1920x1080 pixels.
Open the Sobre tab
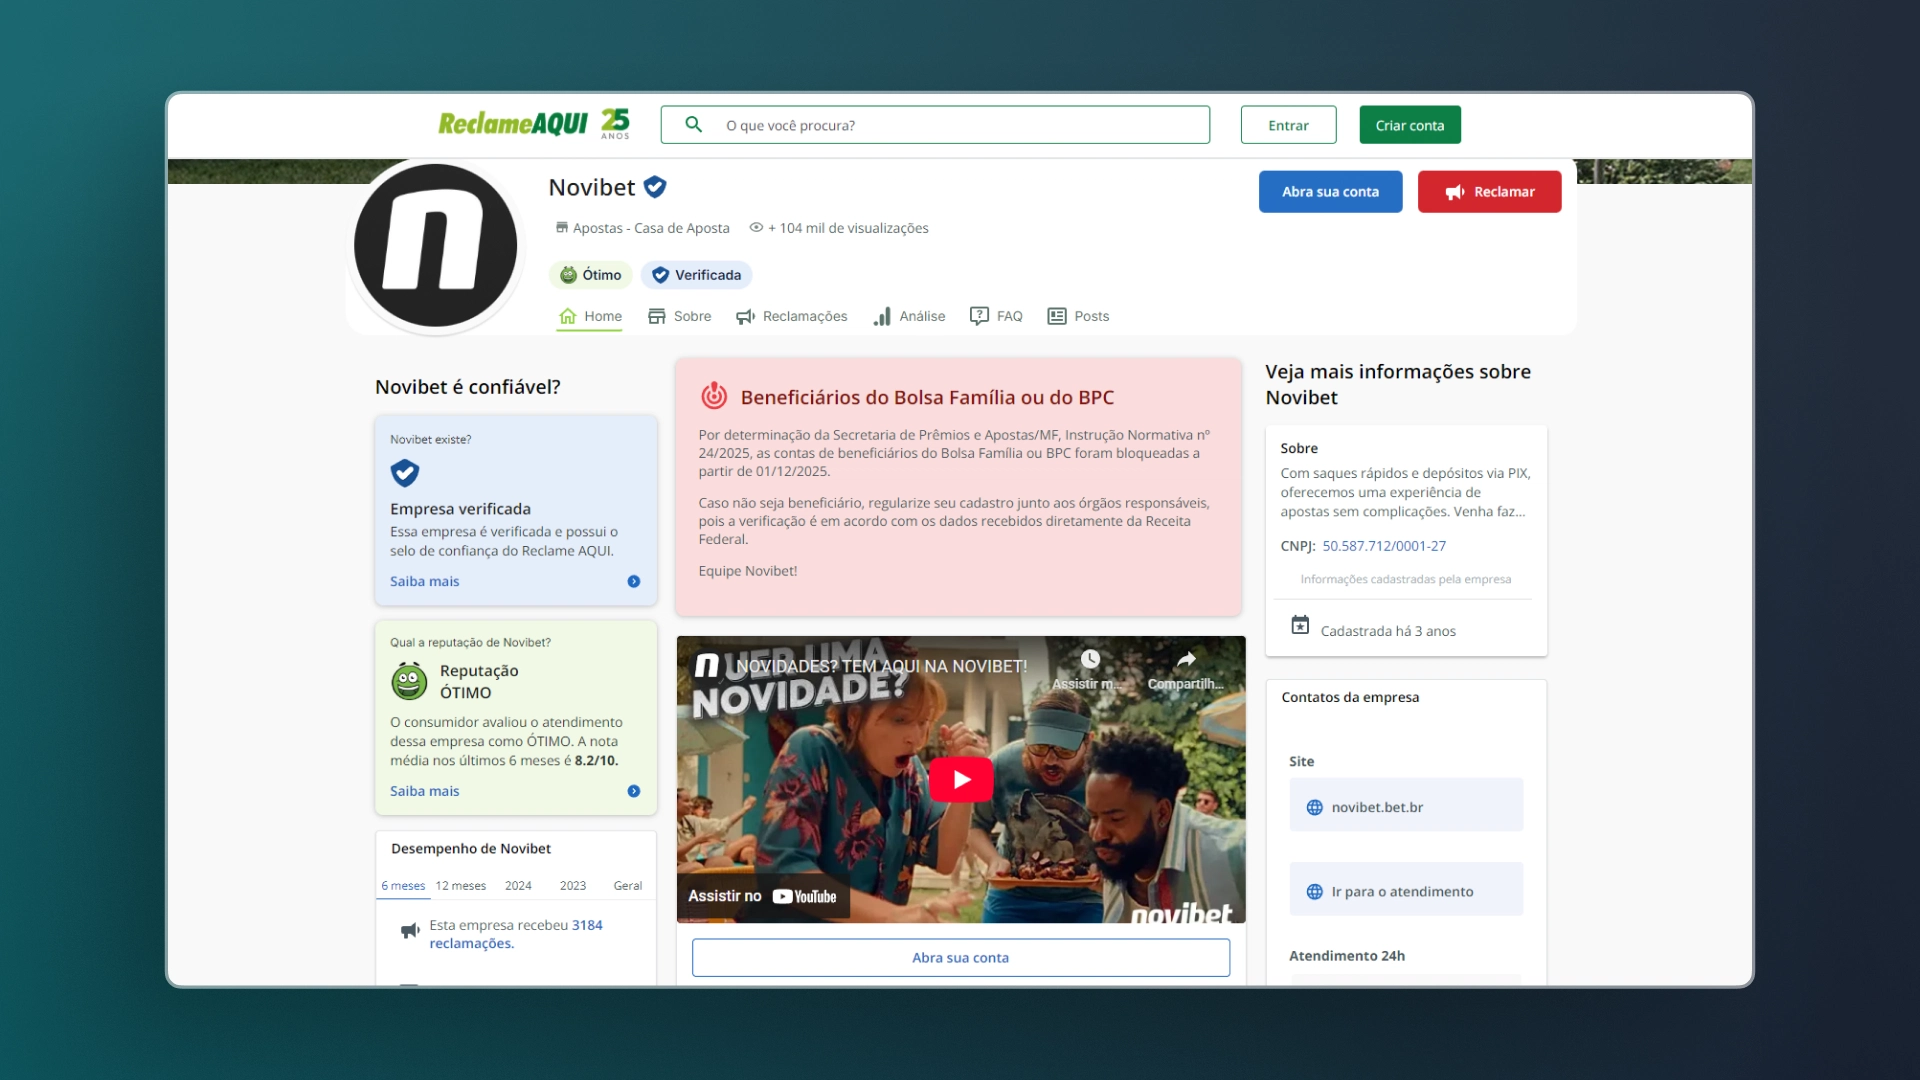coord(680,316)
